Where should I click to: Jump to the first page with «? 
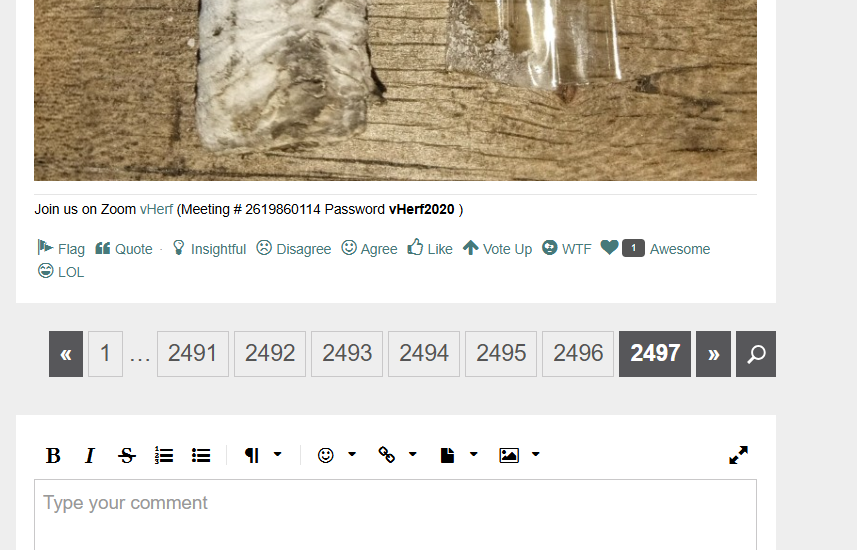point(66,354)
